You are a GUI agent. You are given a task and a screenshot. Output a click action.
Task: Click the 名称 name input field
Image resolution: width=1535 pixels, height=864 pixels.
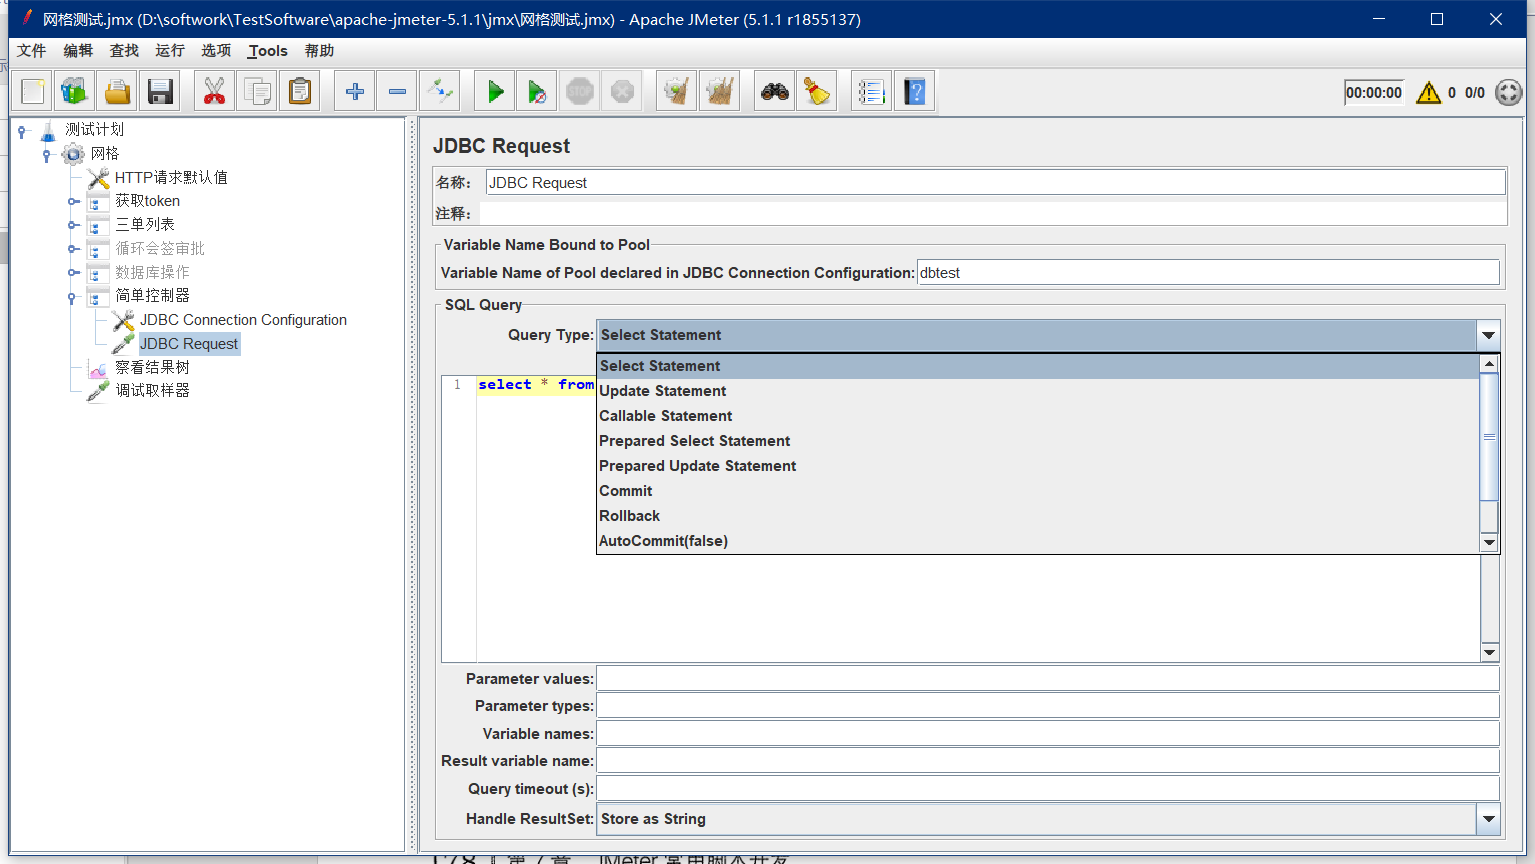(x=995, y=182)
